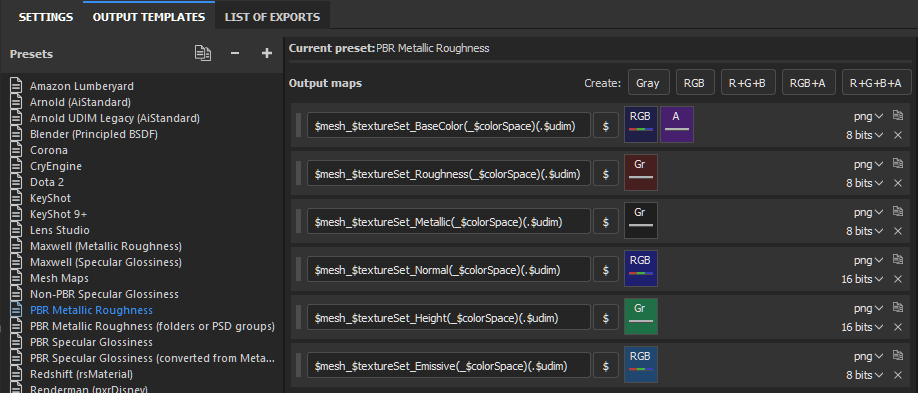Create a Gray output map
The image size is (918, 393).
[648, 83]
